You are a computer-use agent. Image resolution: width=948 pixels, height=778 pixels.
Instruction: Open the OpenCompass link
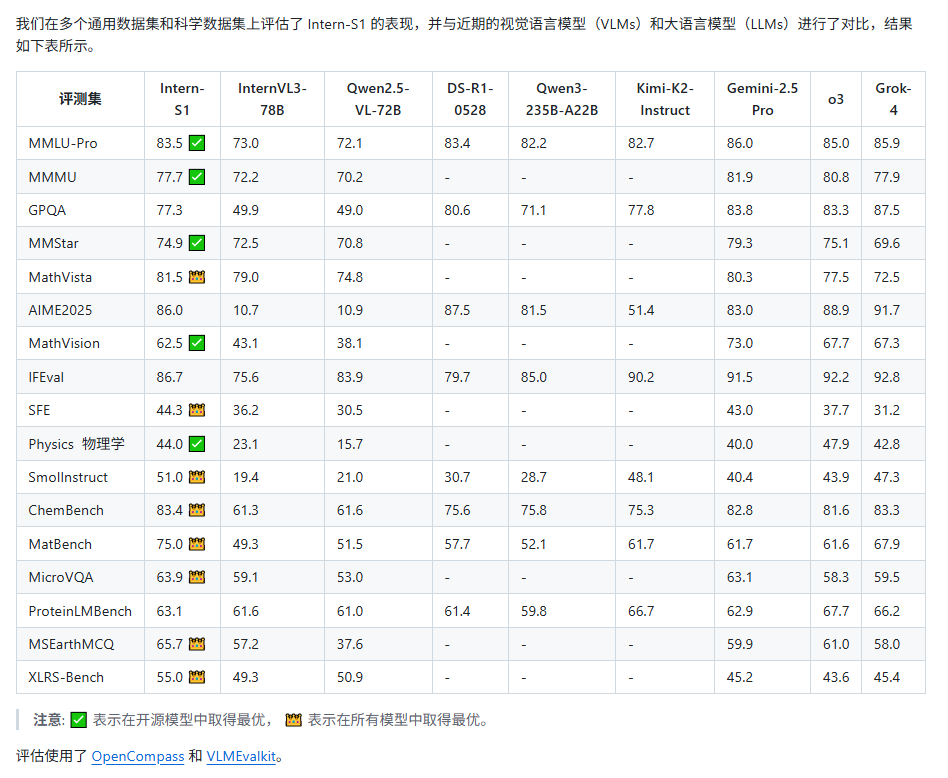138,756
